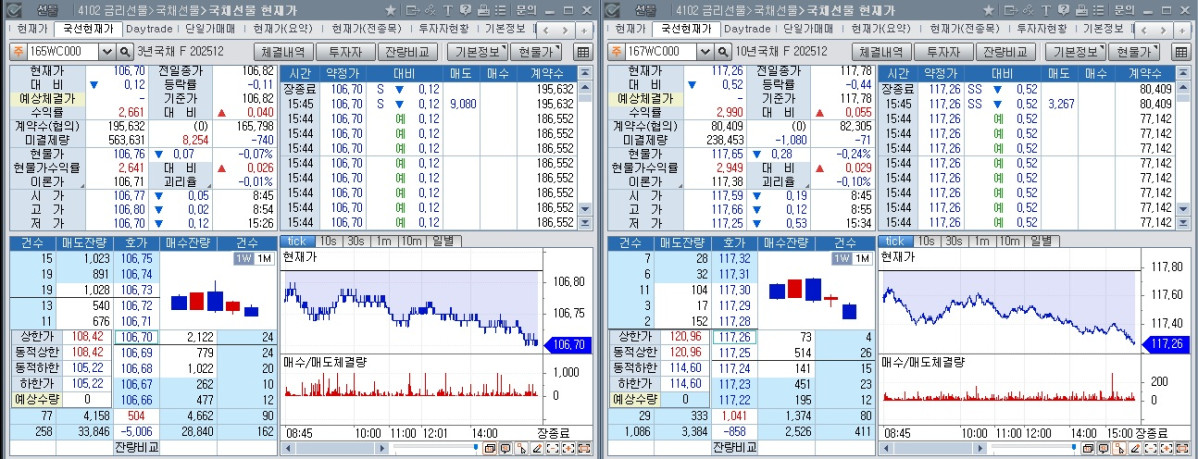
Task: Click bid price 117.25 in right order book
Action: coord(735,352)
